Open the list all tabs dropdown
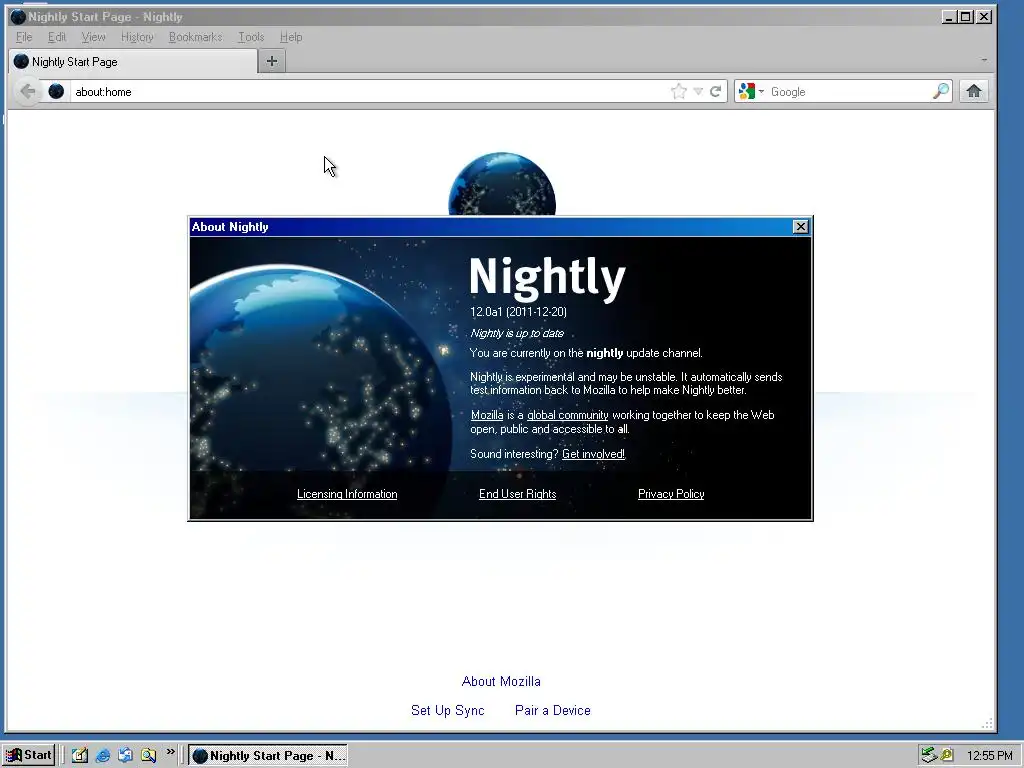Viewport: 1024px width, 768px height. click(984, 60)
